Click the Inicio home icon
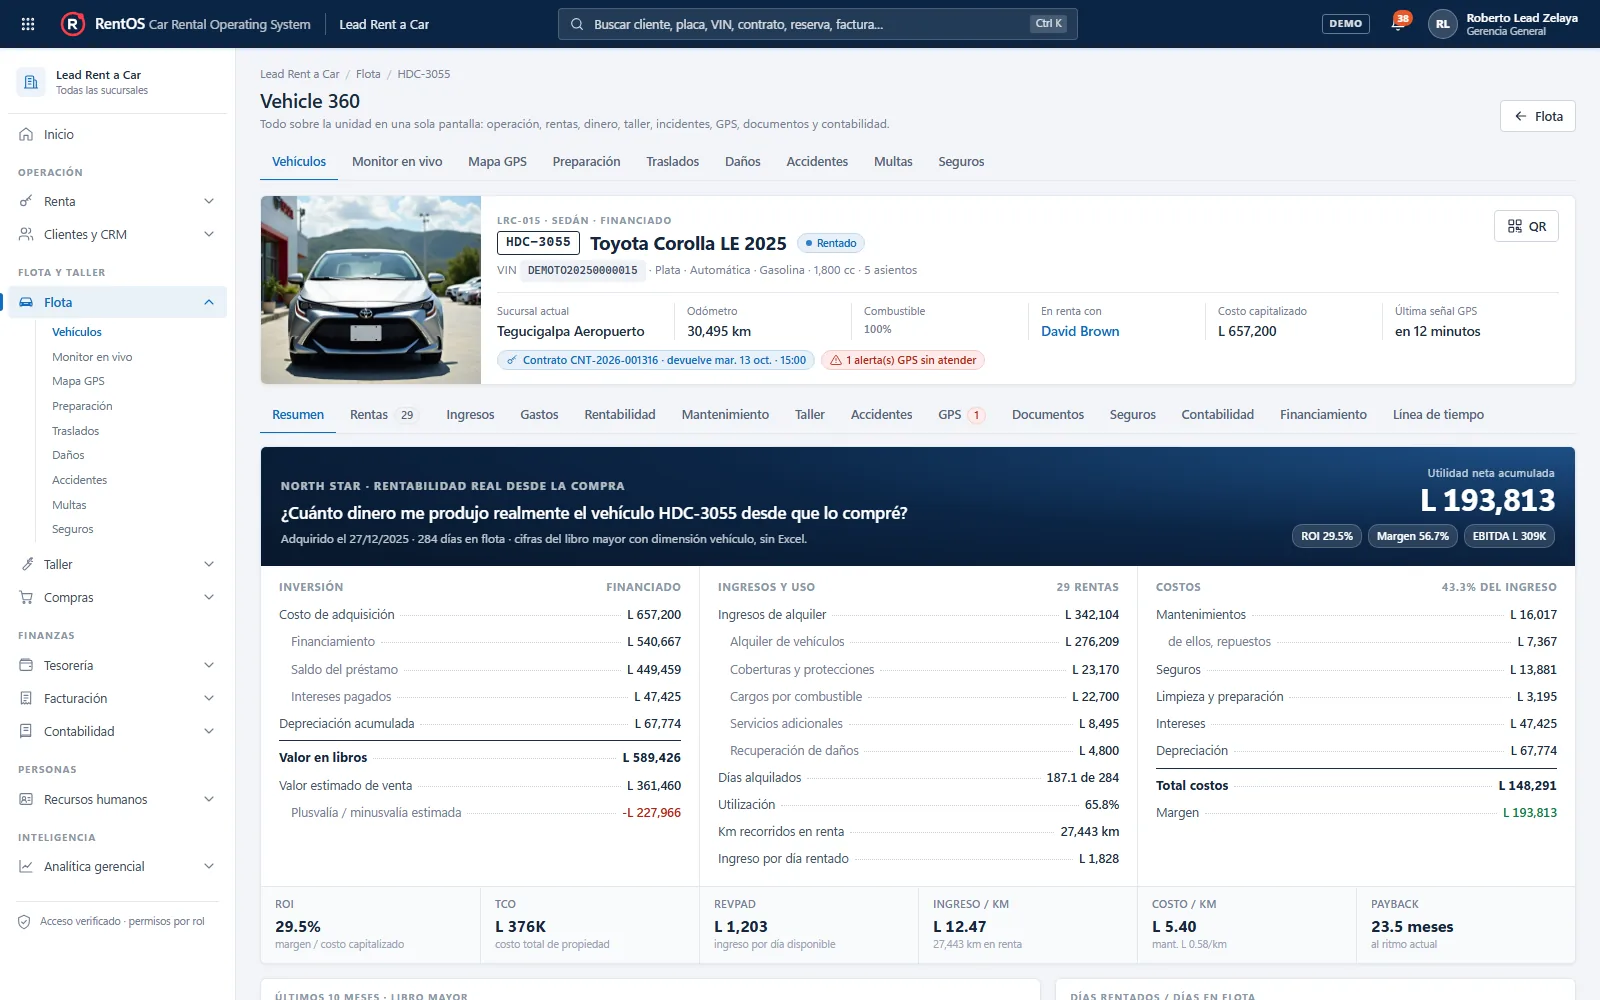The width and height of the screenshot is (1600, 1000). pyautogui.click(x=26, y=134)
